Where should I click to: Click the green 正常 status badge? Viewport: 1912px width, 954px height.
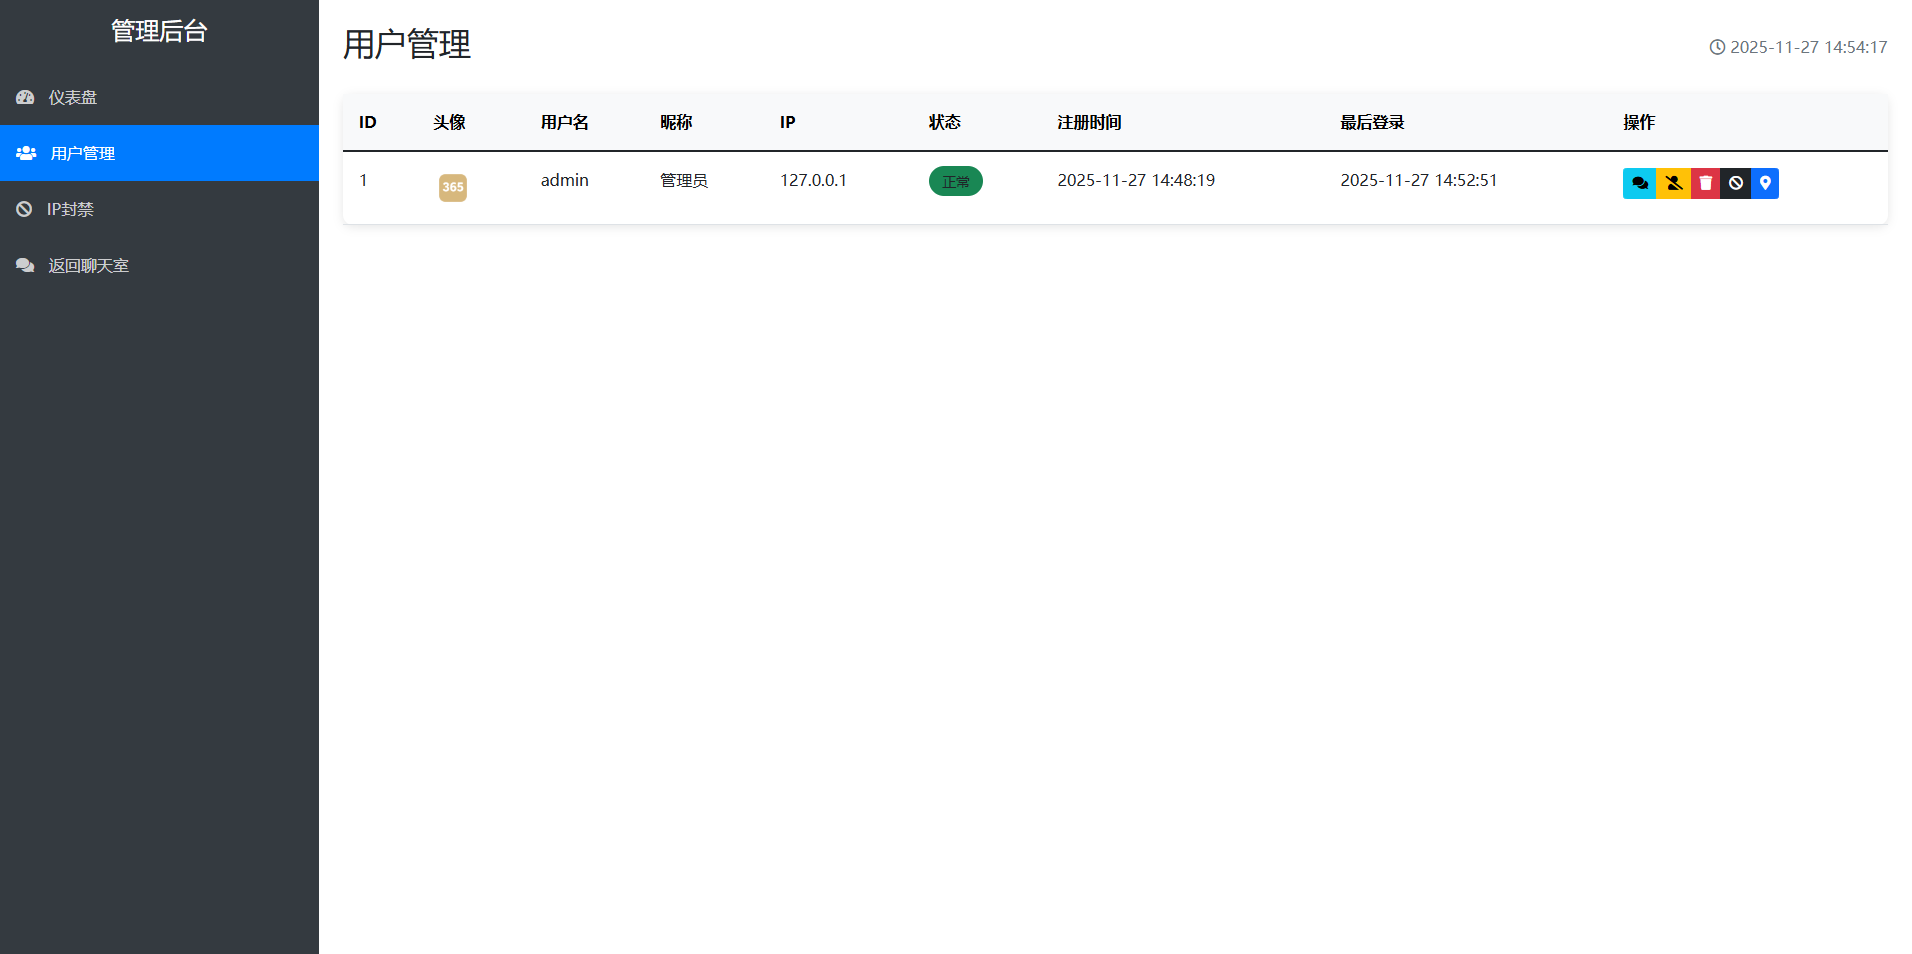click(x=955, y=181)
